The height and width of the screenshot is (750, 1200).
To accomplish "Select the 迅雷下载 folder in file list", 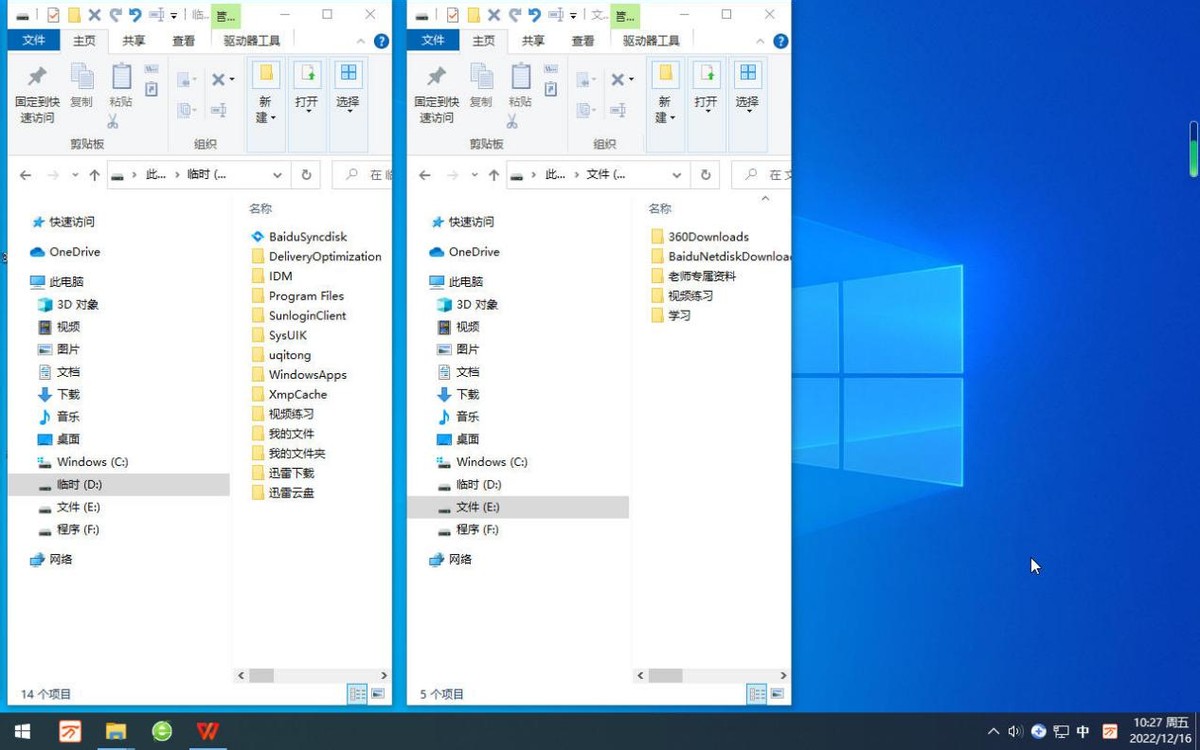I will (x=290, y=473).
